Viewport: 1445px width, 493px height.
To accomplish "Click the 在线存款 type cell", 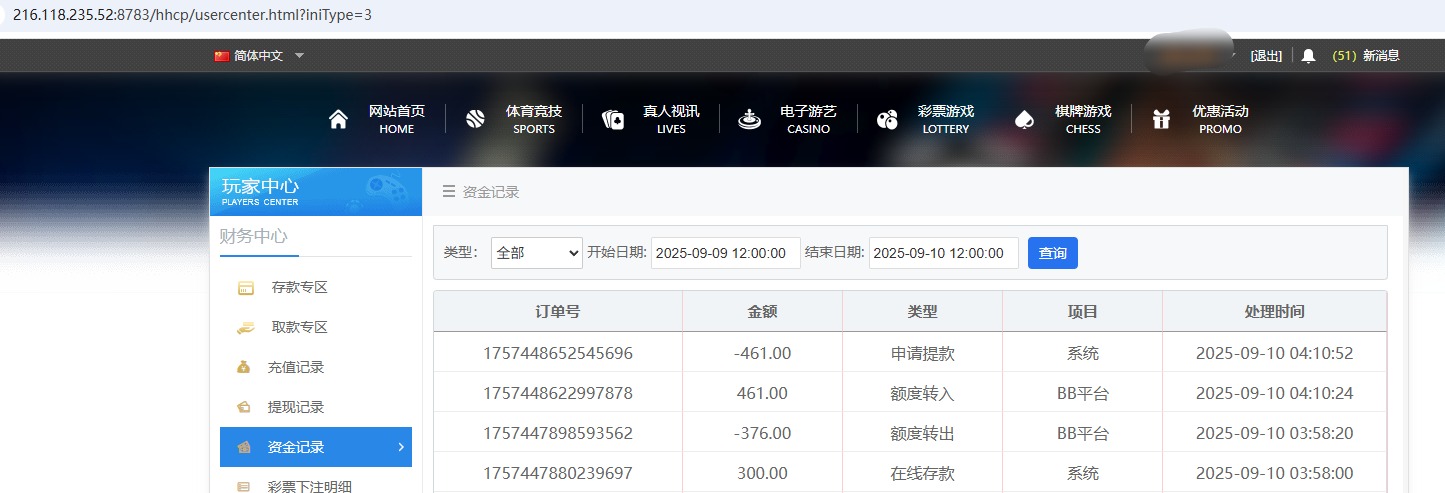I will pyautogui.click(x=922, y=473).
